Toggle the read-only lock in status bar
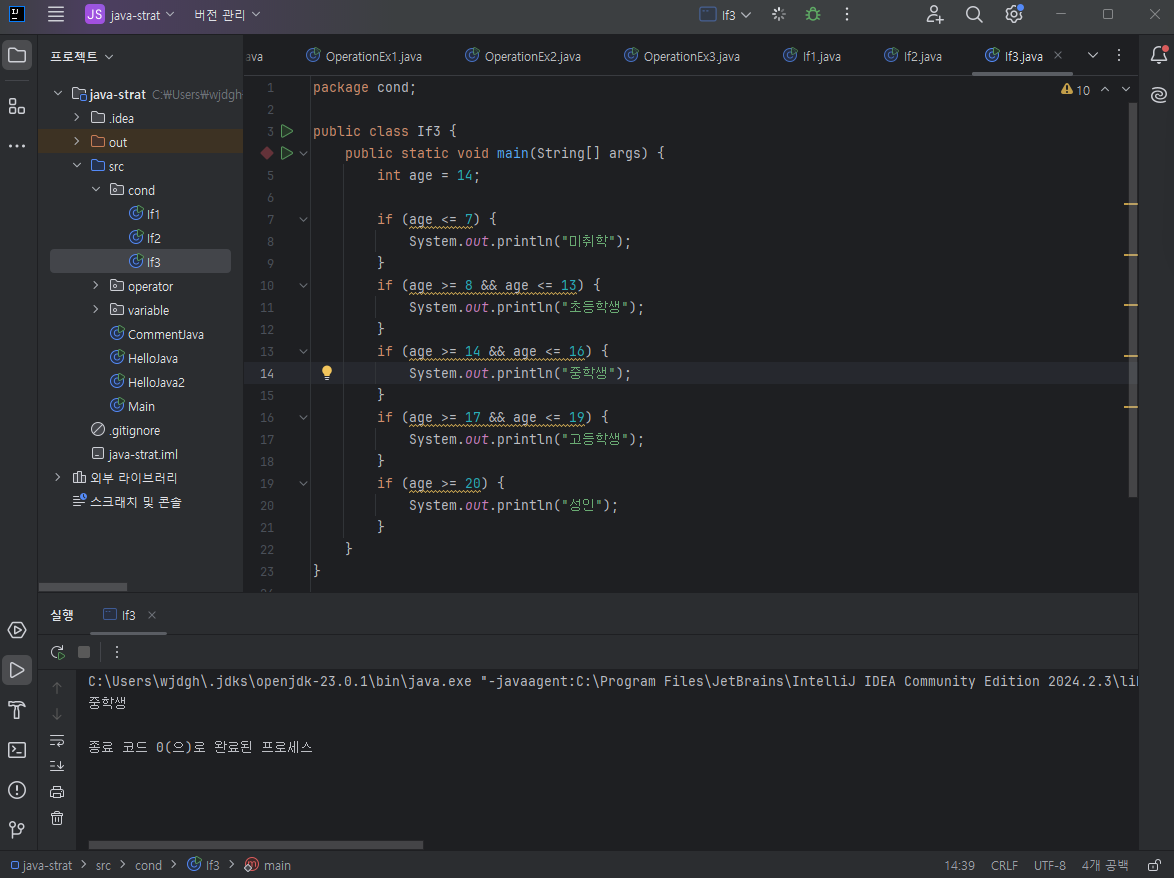The image size is (1174, 878). click(x=1154, y=865)
